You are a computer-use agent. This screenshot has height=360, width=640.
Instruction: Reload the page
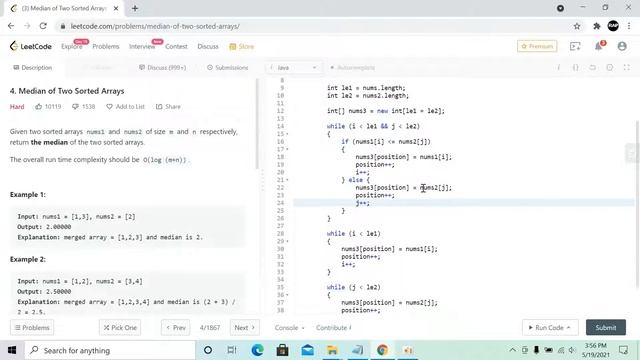click(43, 26)
